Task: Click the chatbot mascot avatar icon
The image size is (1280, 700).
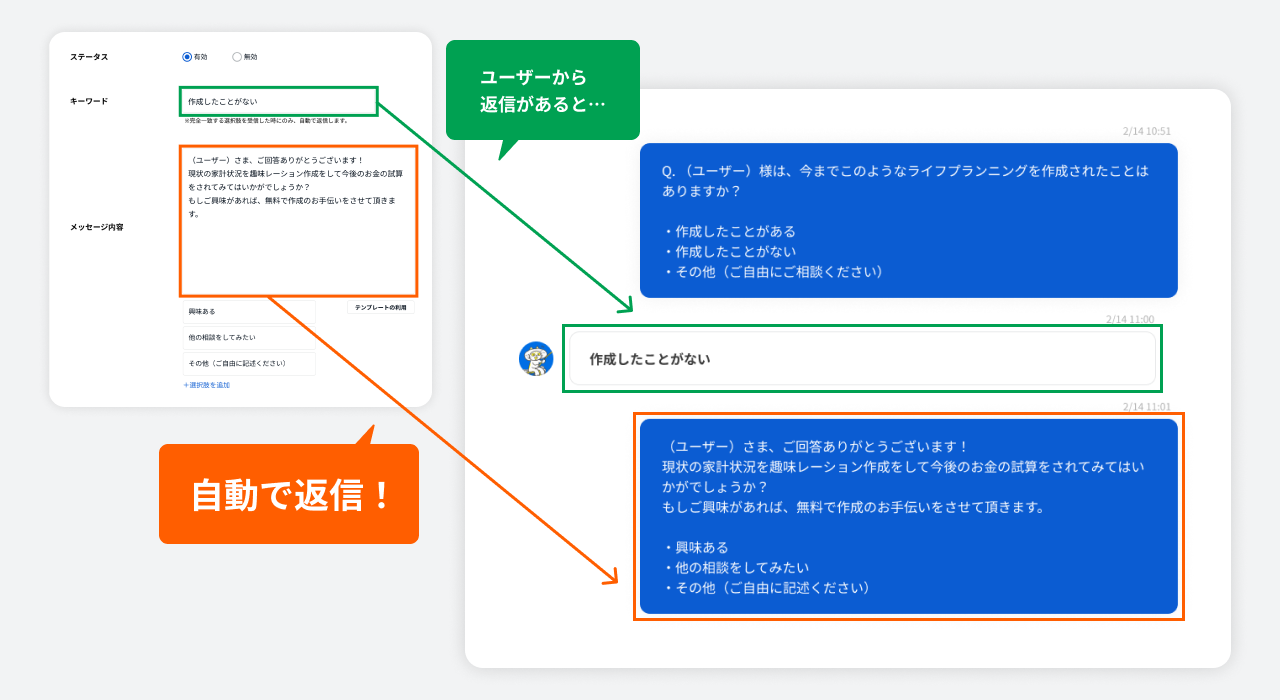Action: tap(533, 358)
